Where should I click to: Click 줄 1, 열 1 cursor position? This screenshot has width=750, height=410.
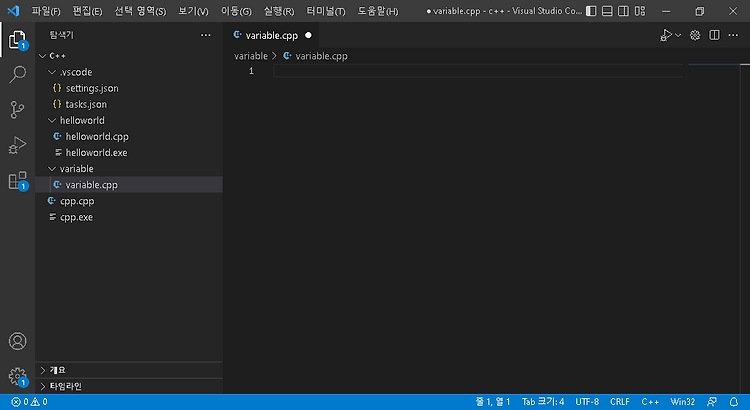pyautogui.click(x=493, y=402)
